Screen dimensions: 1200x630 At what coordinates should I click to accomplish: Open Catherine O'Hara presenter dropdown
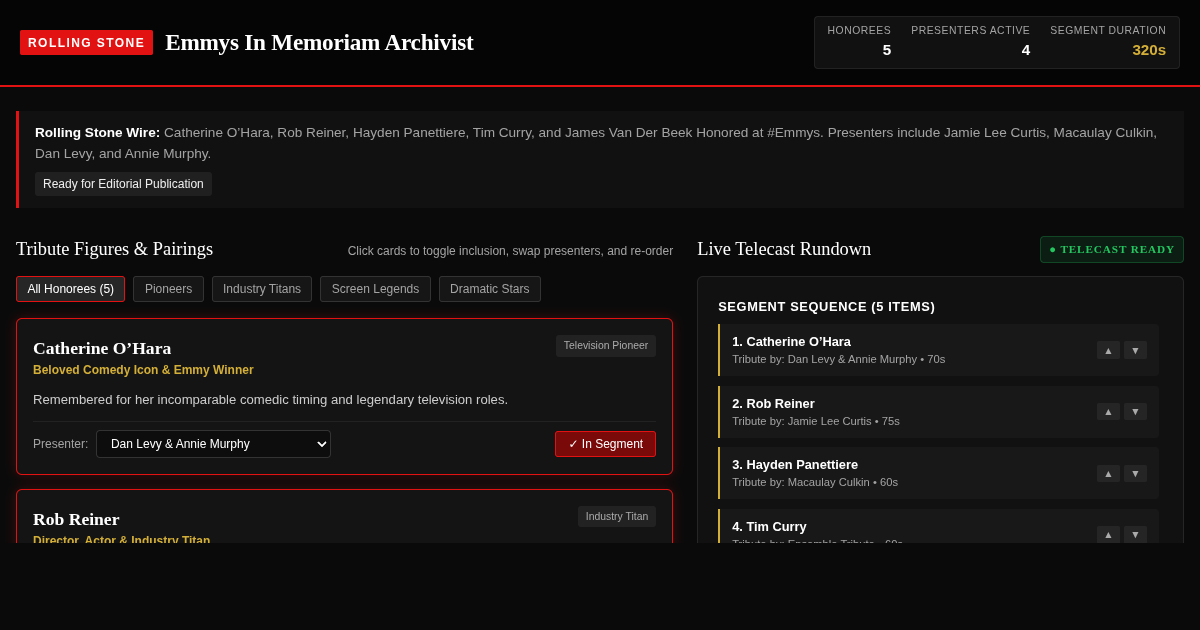pos(213,444)
